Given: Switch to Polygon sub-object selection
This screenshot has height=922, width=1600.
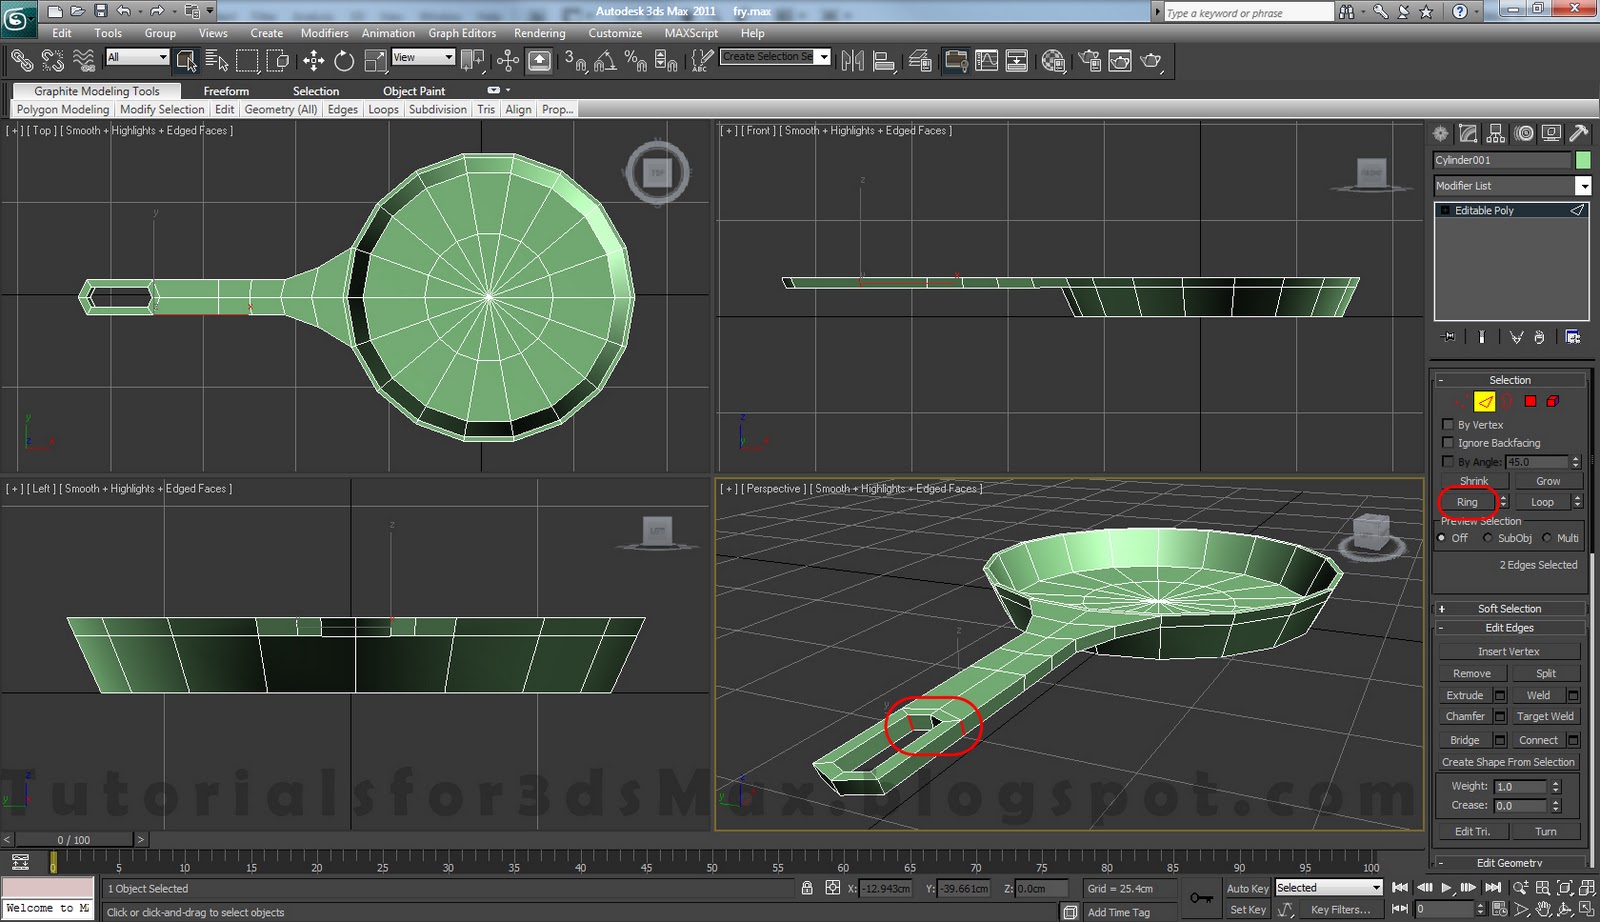Looking at the screenshot, I should (x=1530, y=401).
